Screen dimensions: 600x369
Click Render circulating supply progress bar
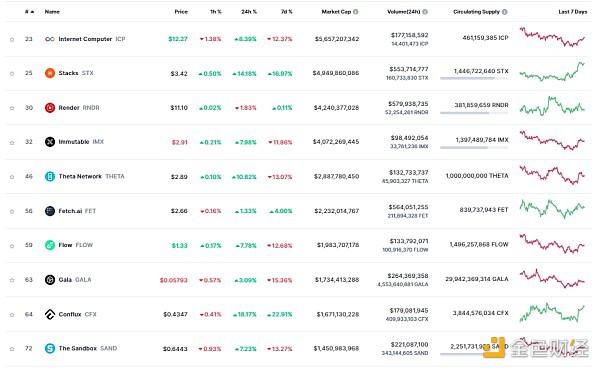(x=474, y=113)
